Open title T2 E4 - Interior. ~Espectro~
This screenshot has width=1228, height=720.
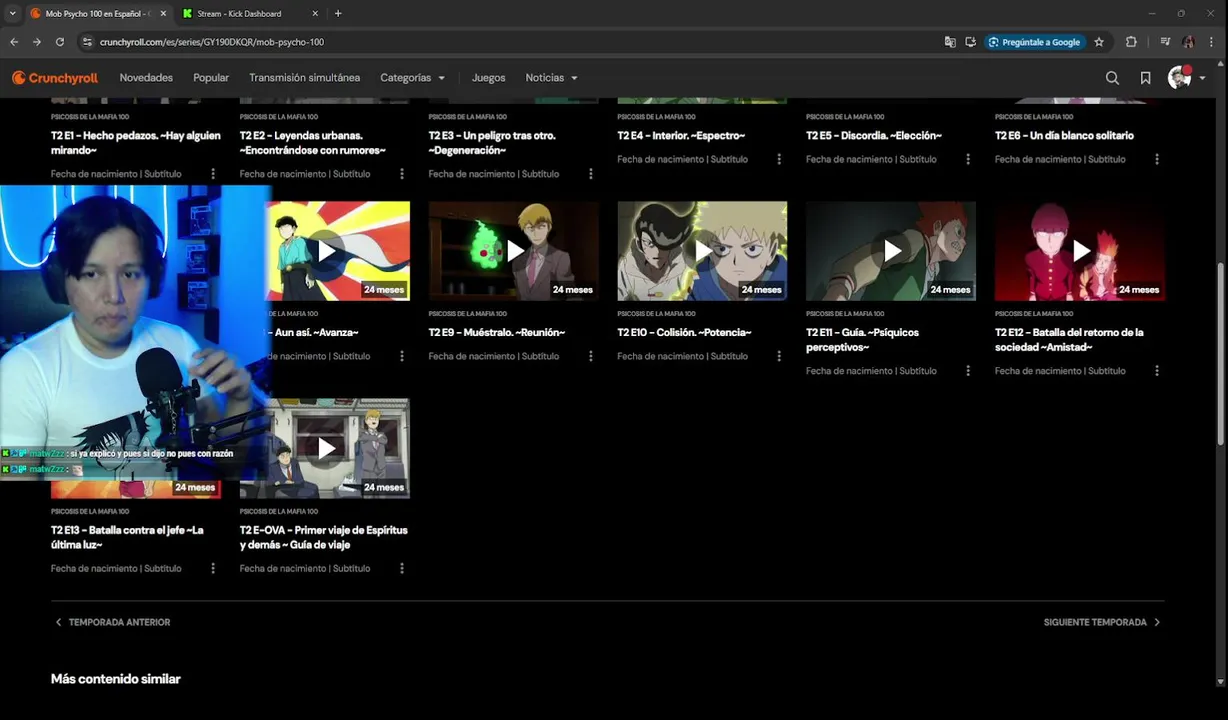click(681, 136)
